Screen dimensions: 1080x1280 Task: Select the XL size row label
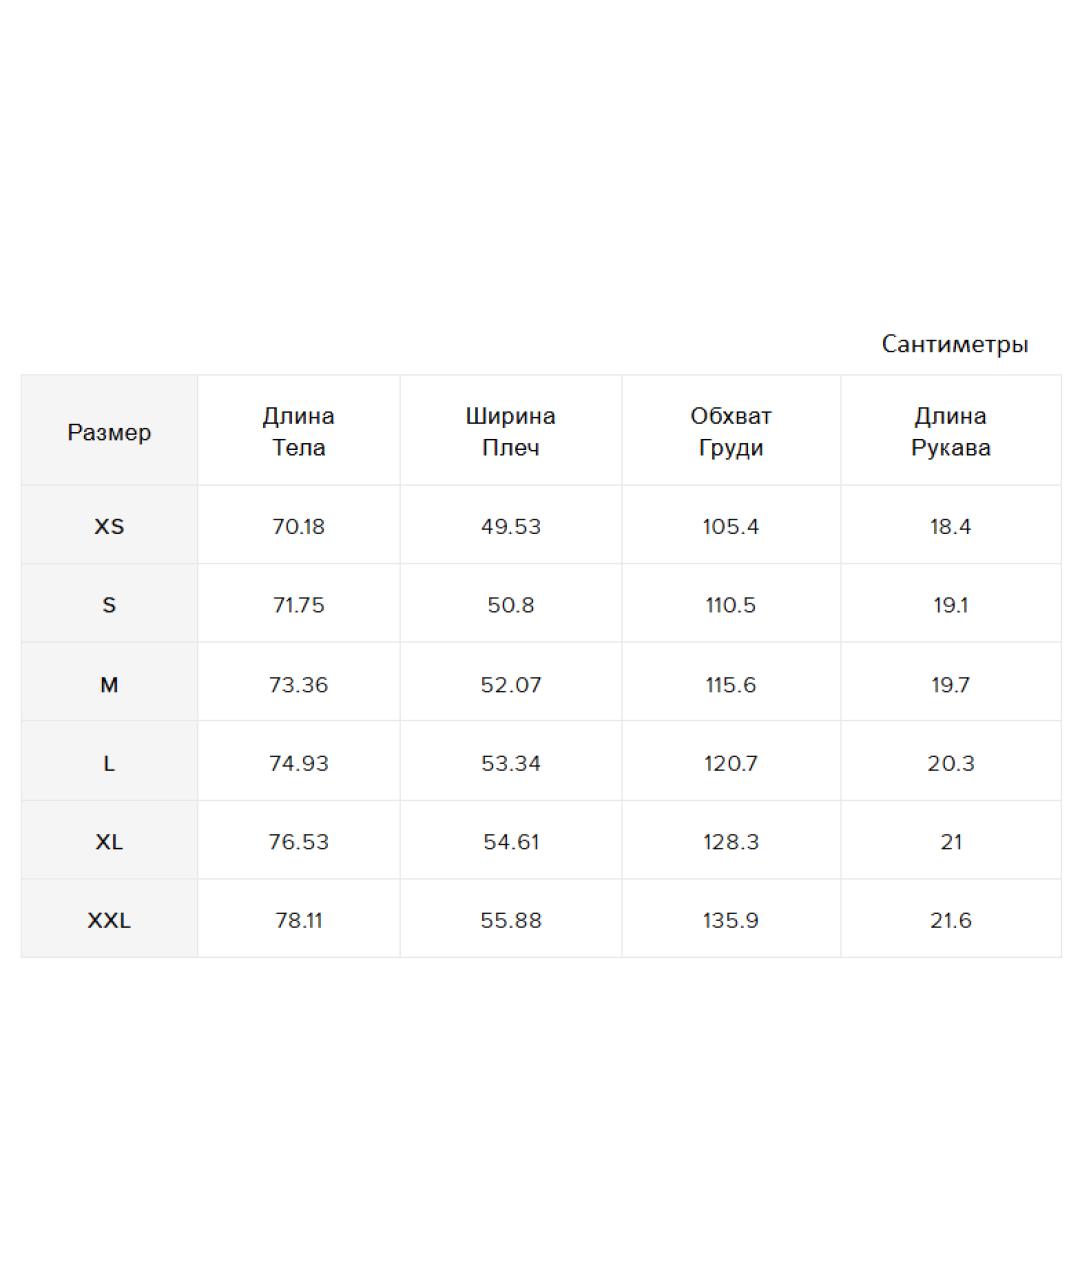click(109, 842)
